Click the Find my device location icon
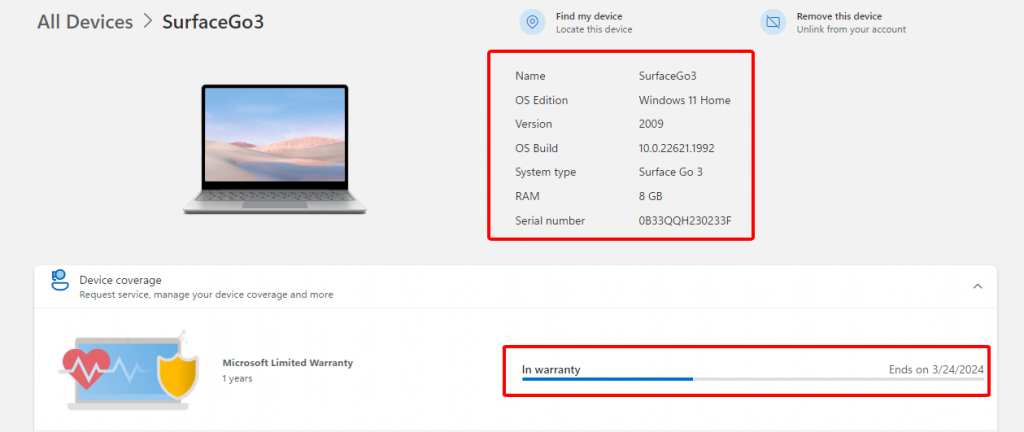This screenshot has height=432, width=1024. point(532,22)
